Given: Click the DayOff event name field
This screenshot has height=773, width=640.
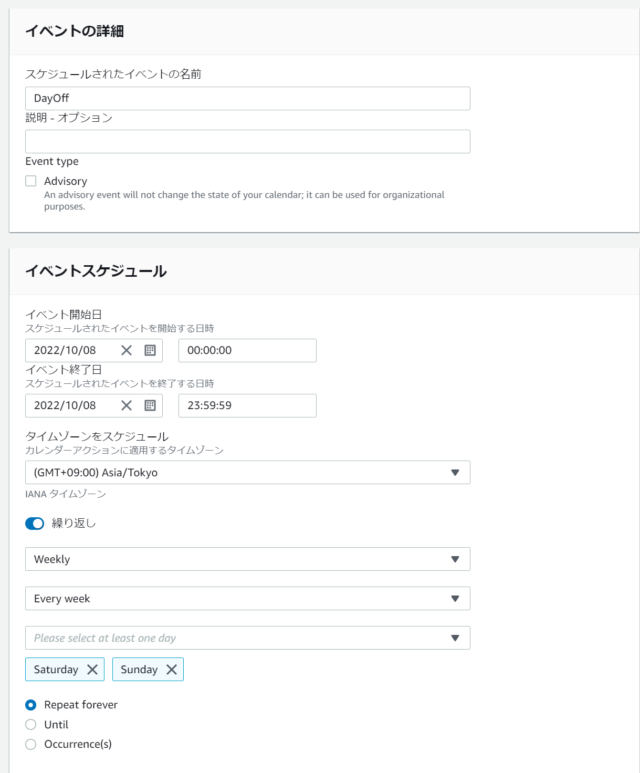Looking at the screenshot, I should tap(248, 99).
